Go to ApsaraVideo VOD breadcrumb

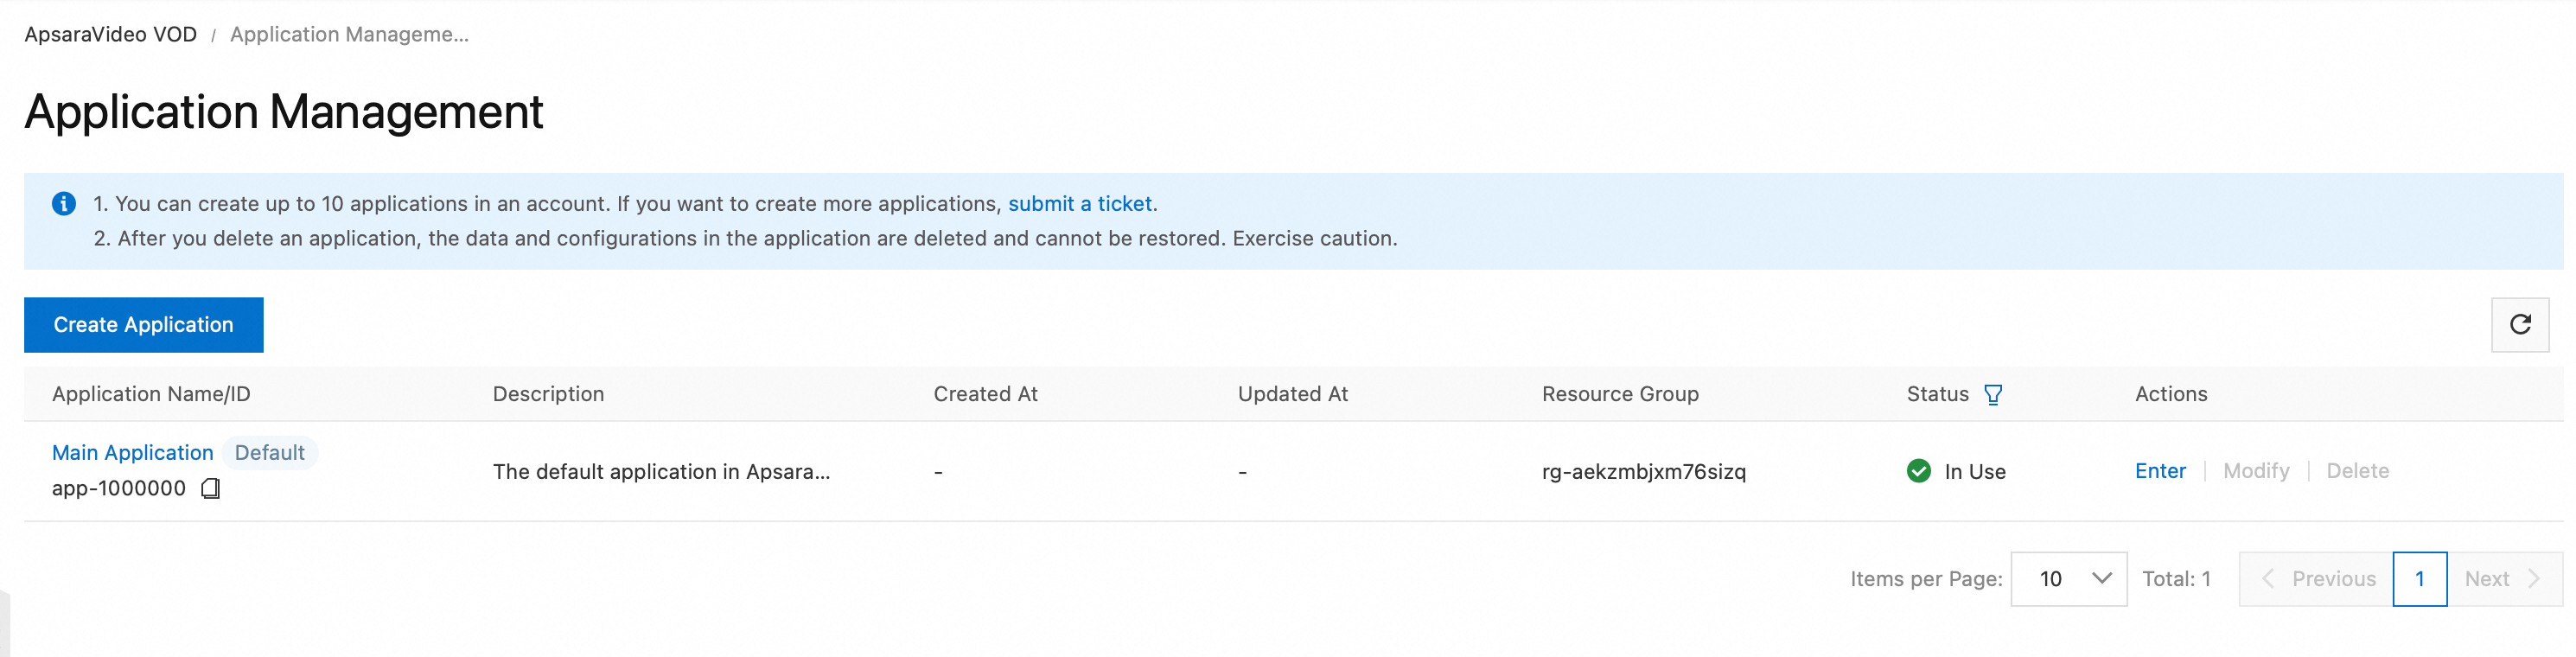pyautogui.click(x=110, y=35)
